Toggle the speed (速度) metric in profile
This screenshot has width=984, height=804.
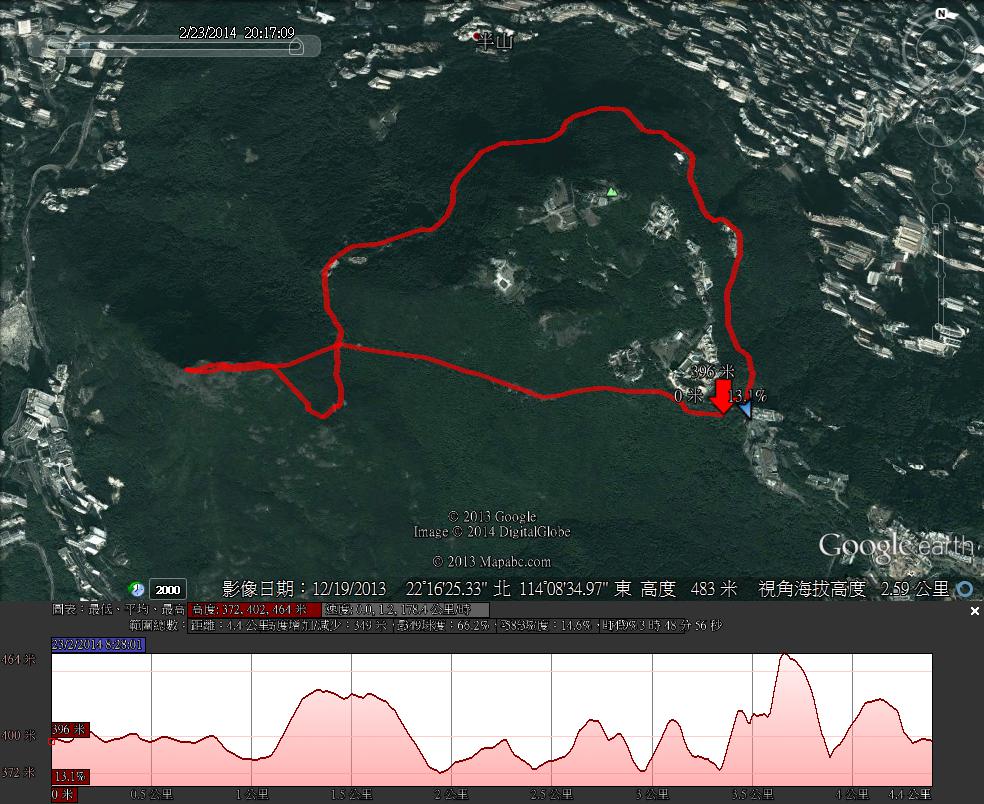405,609
